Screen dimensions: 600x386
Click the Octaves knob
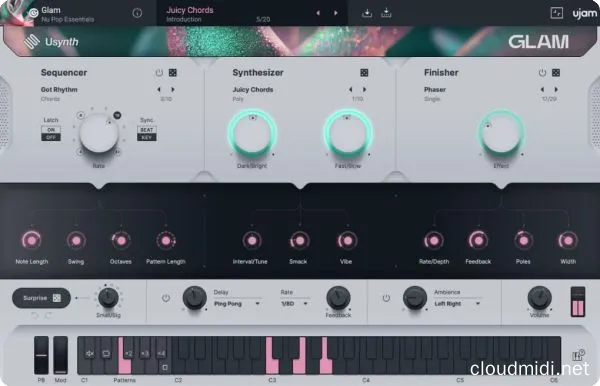pyautogui.click(x=121, y=241)
